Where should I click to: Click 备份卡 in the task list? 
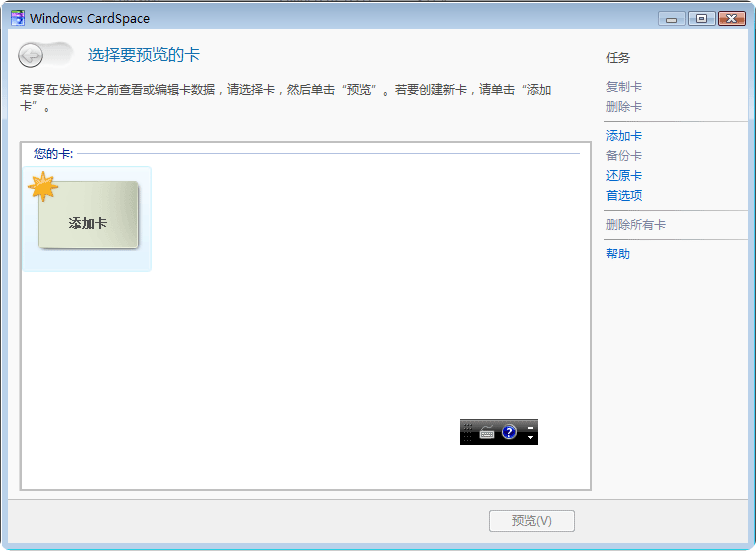[624, 156]
